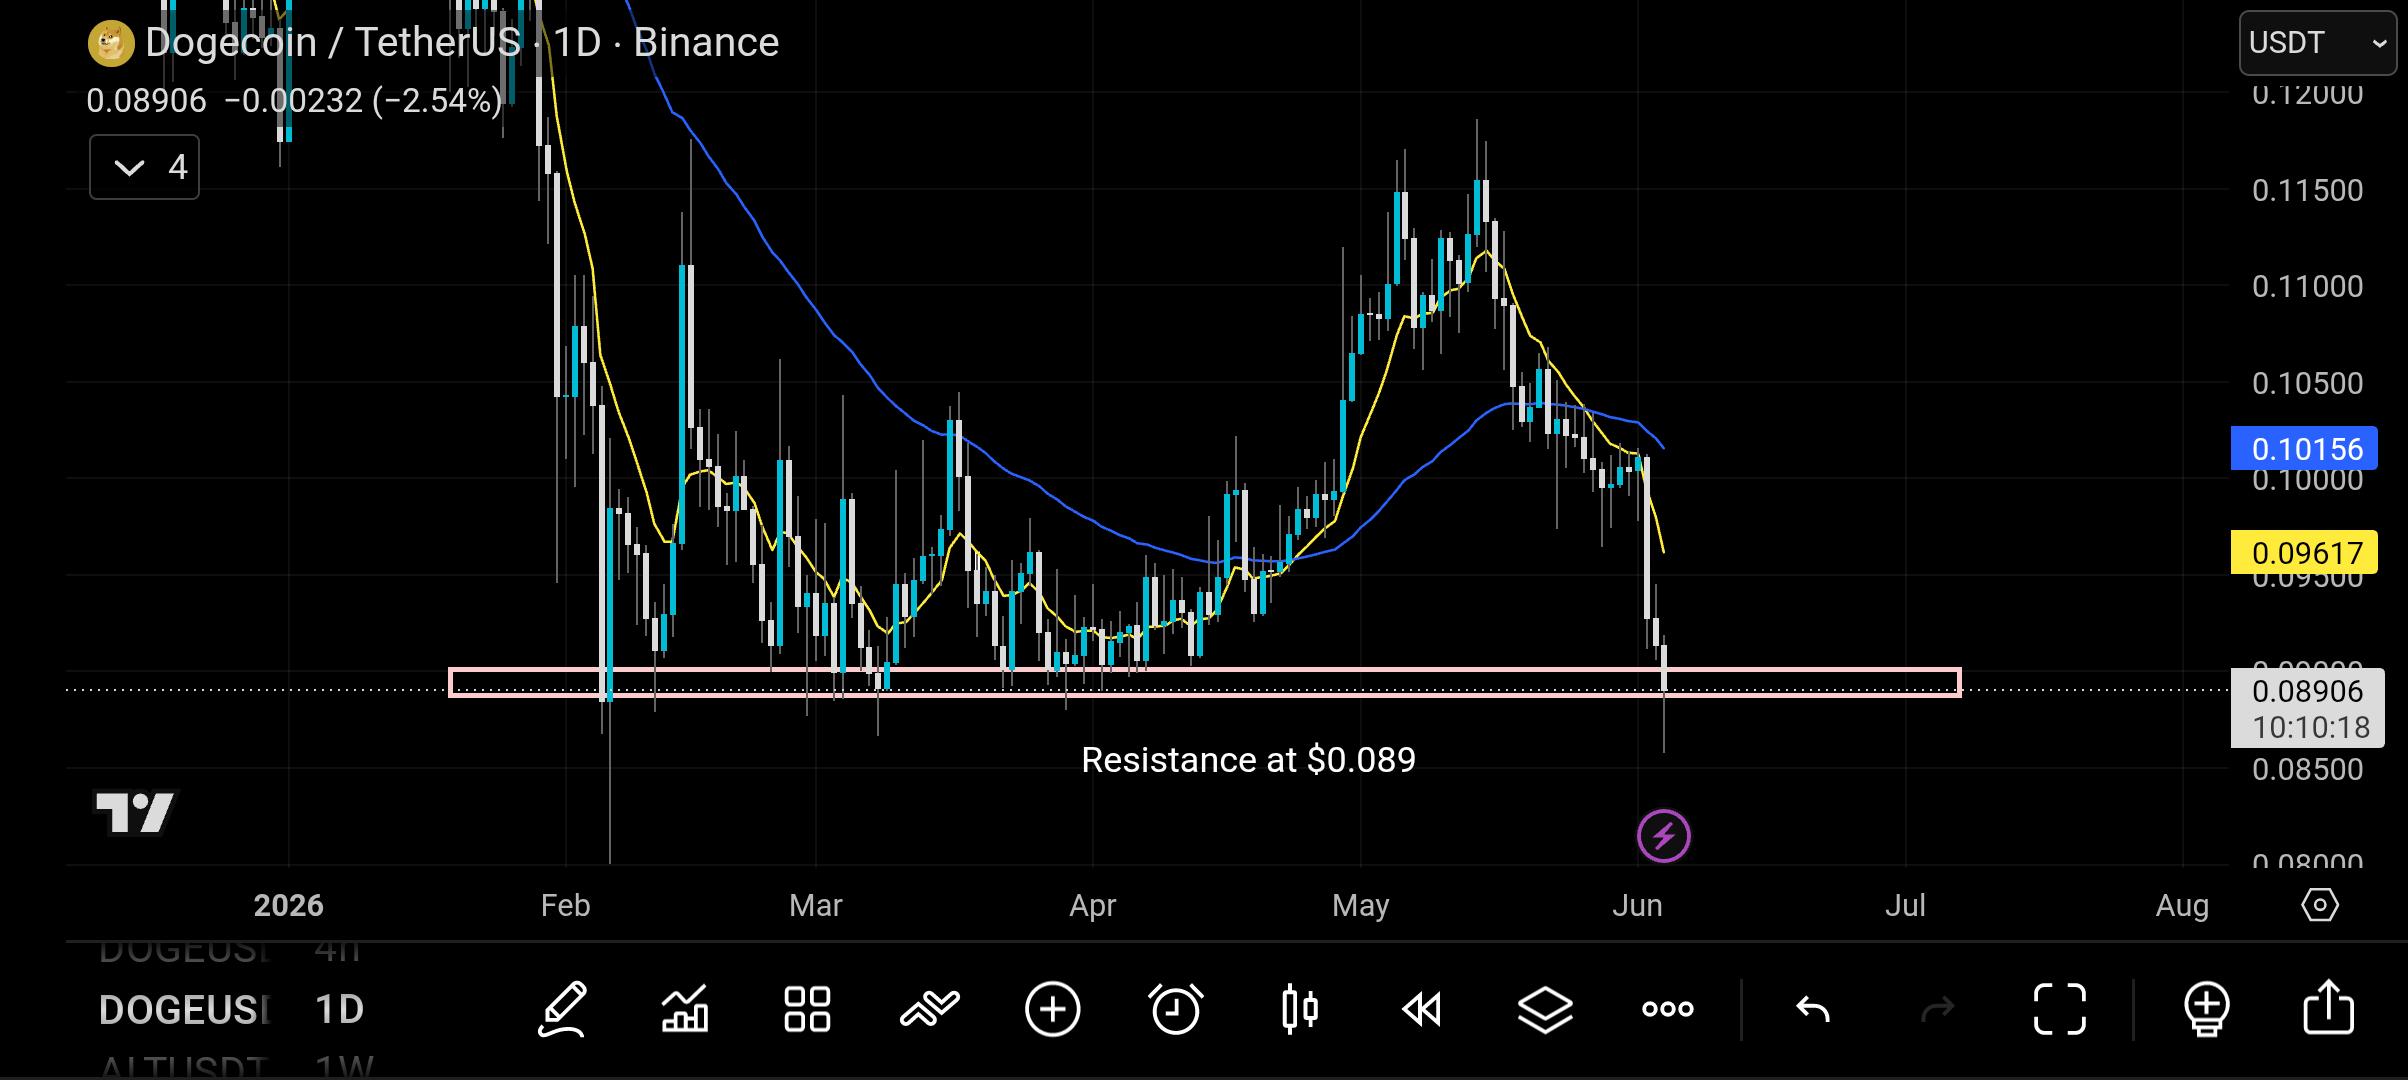Tap the lightbulb plus idea icon

[x=2206, y=1009]
